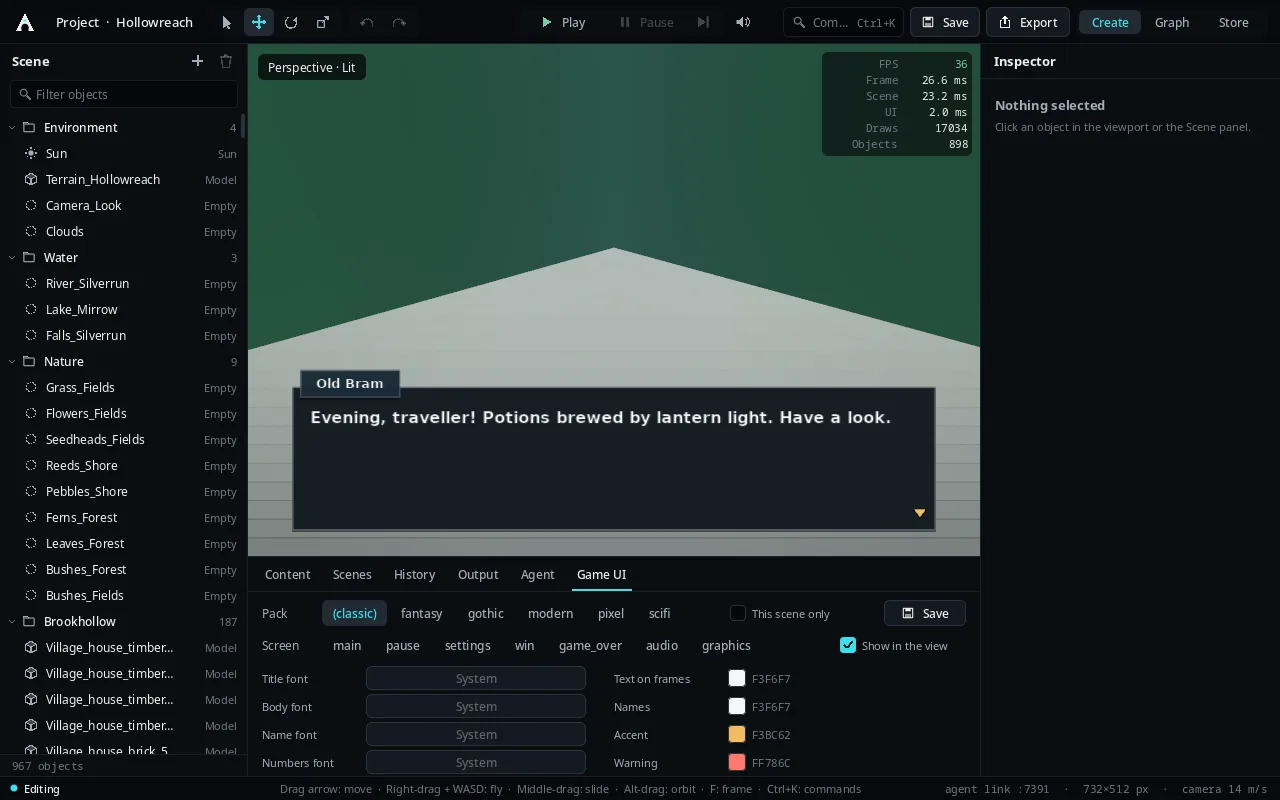Open the Body font dropdown
This screenshot has width=1280, height=800.
click(476, 706)
